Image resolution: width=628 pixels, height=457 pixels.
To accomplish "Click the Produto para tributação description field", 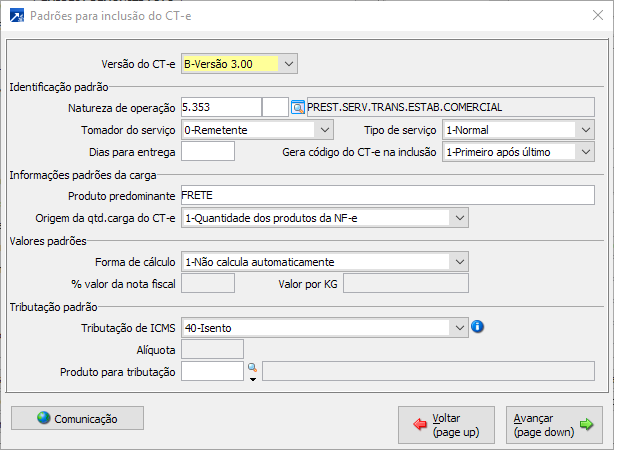I will click(x=429, y=371).
